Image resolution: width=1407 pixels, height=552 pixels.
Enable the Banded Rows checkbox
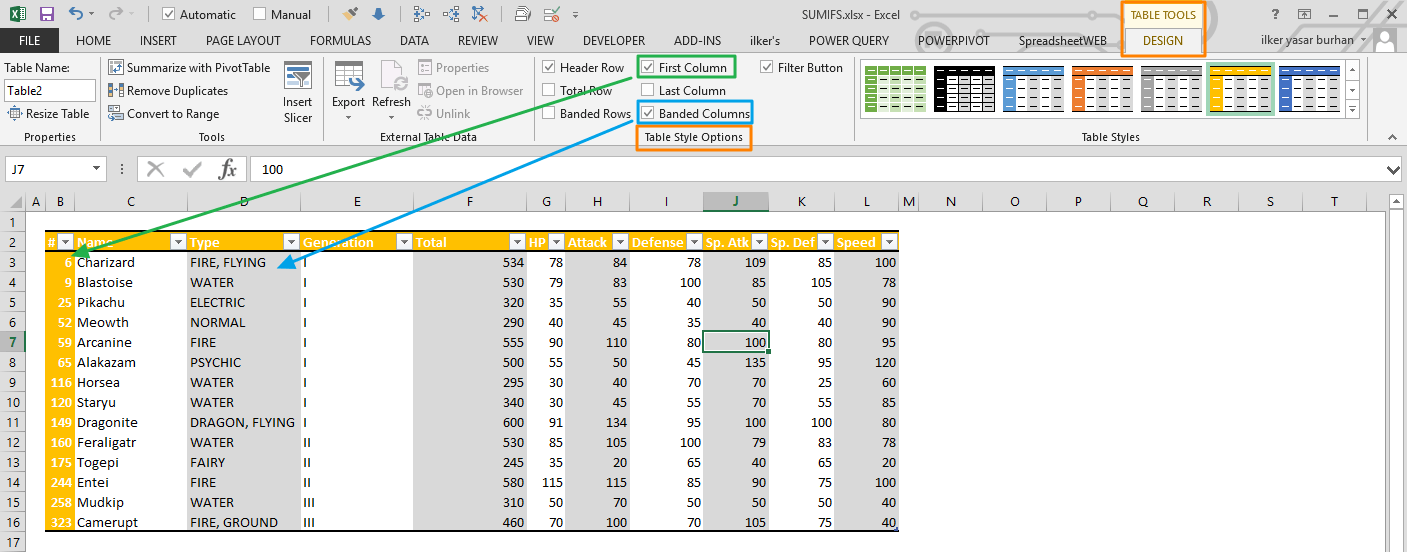click(x=549, y=114)
